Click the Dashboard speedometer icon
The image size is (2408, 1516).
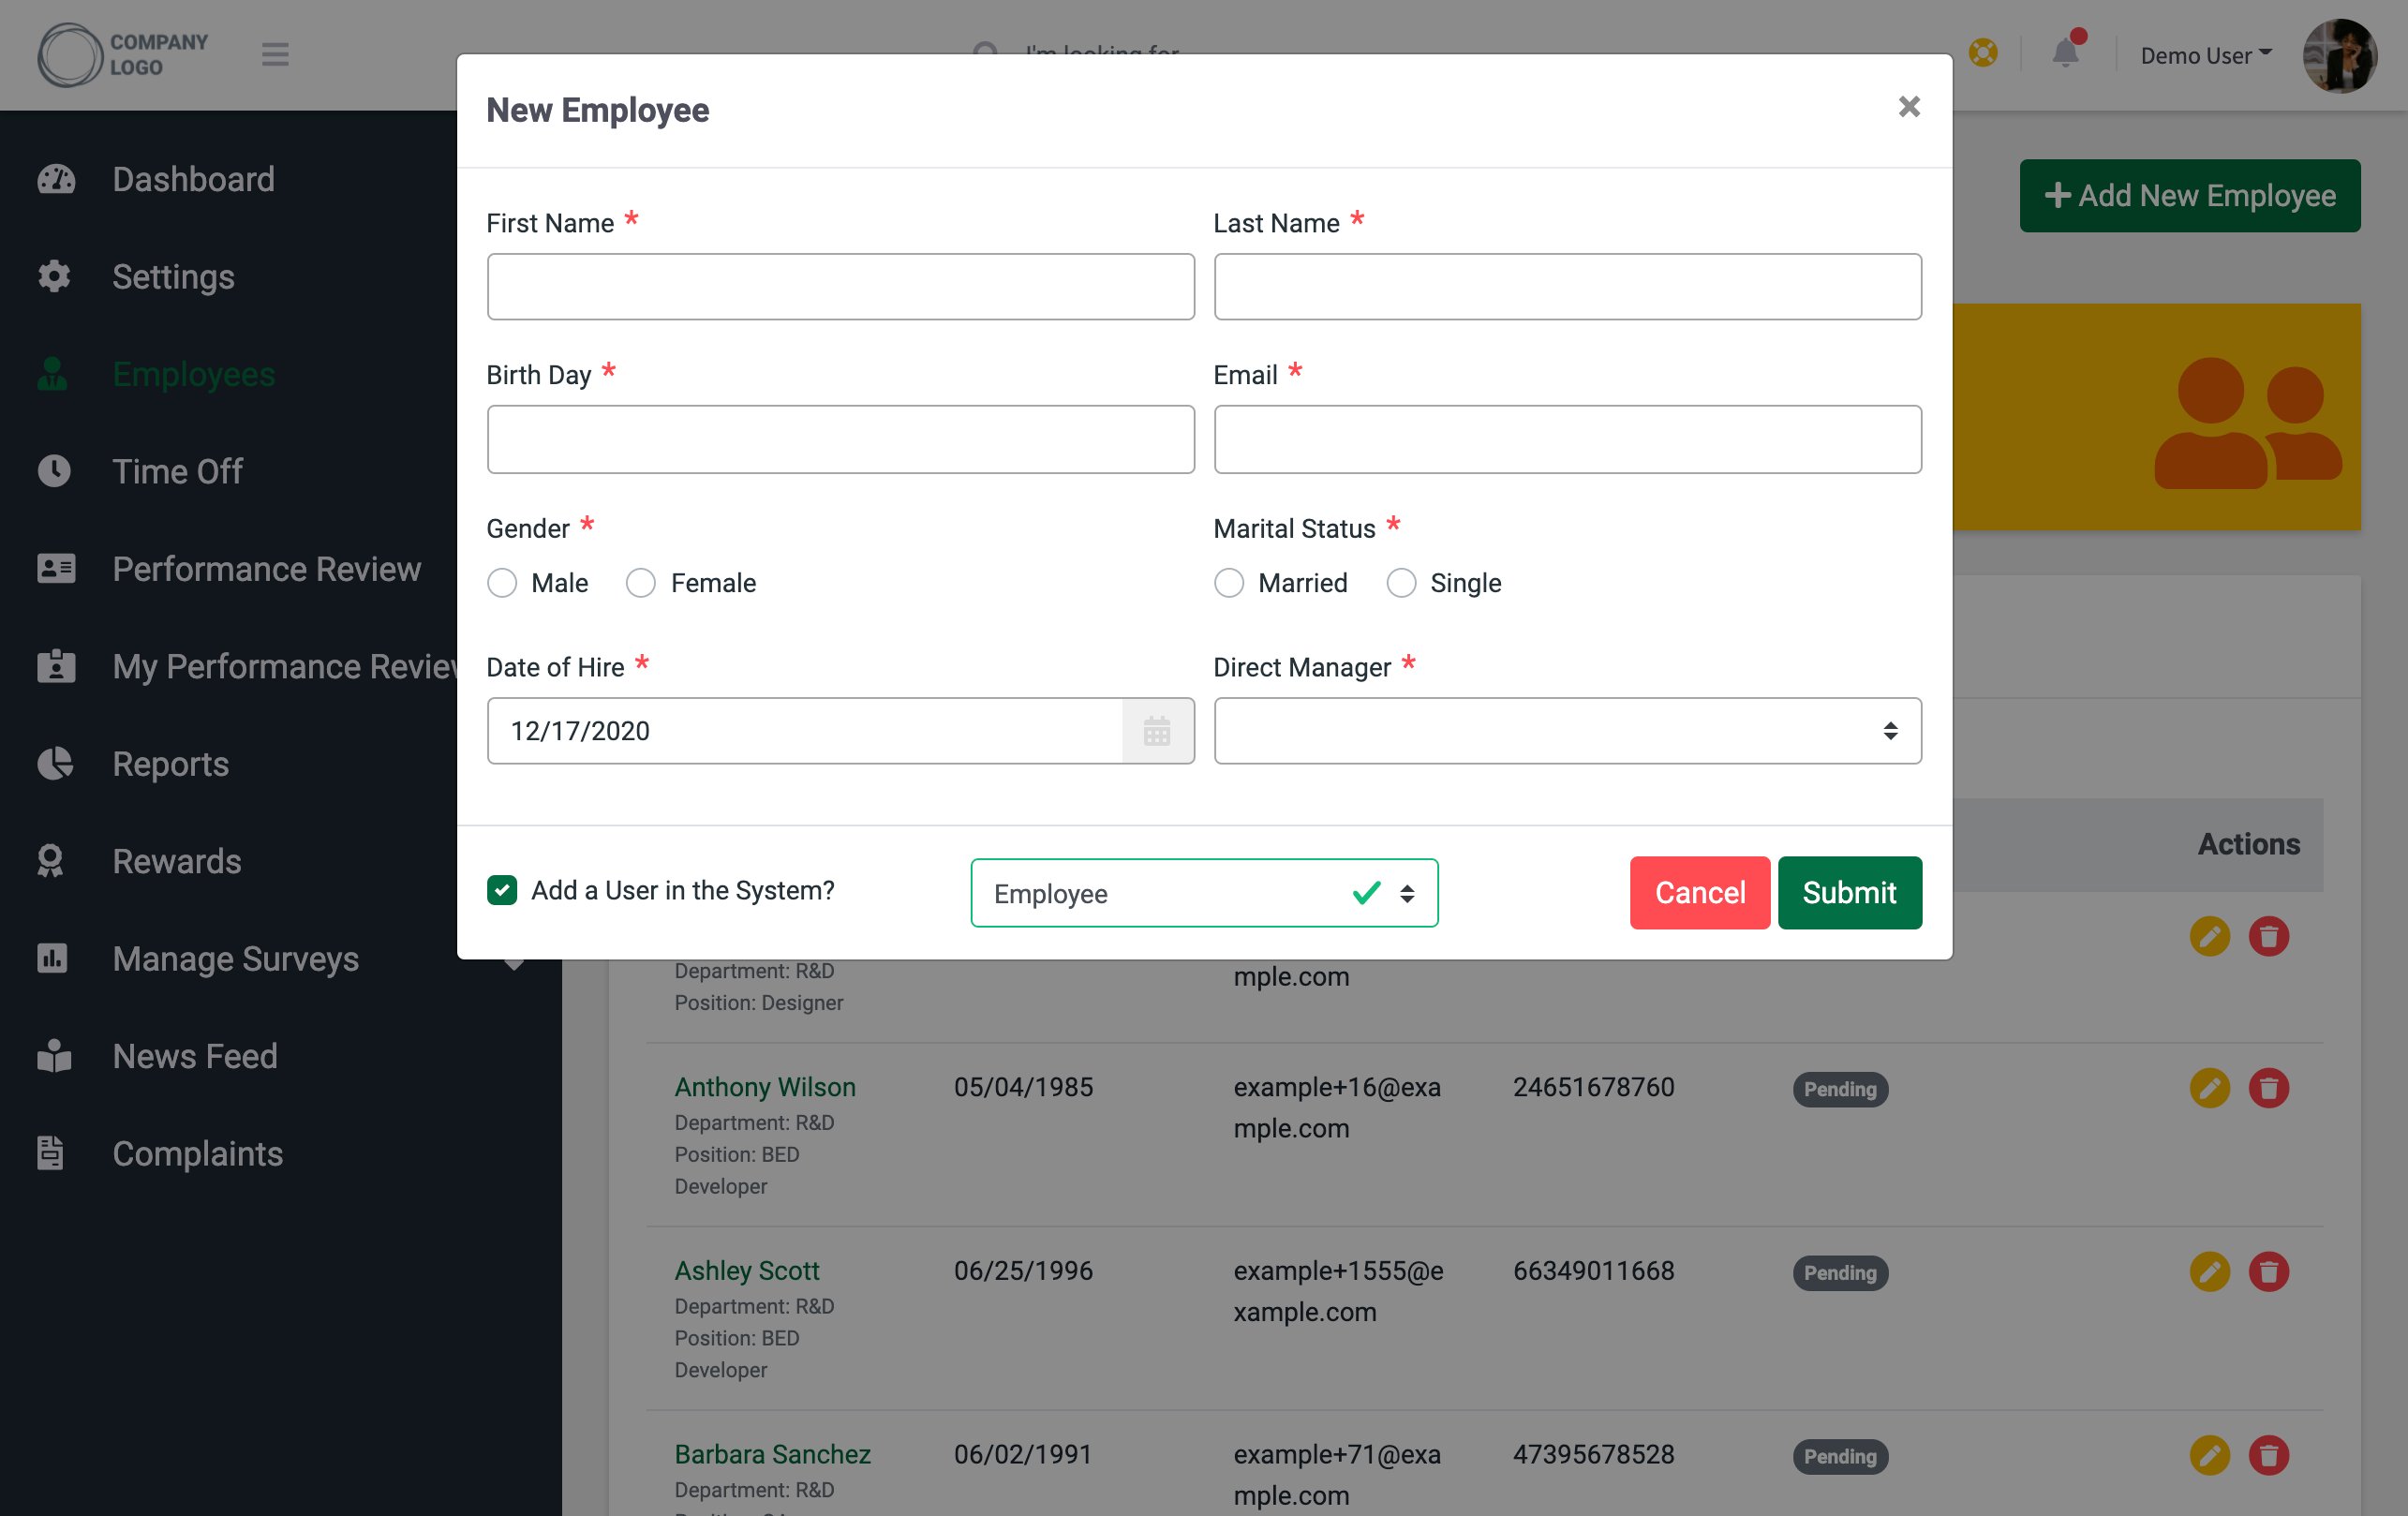[56, 179]
